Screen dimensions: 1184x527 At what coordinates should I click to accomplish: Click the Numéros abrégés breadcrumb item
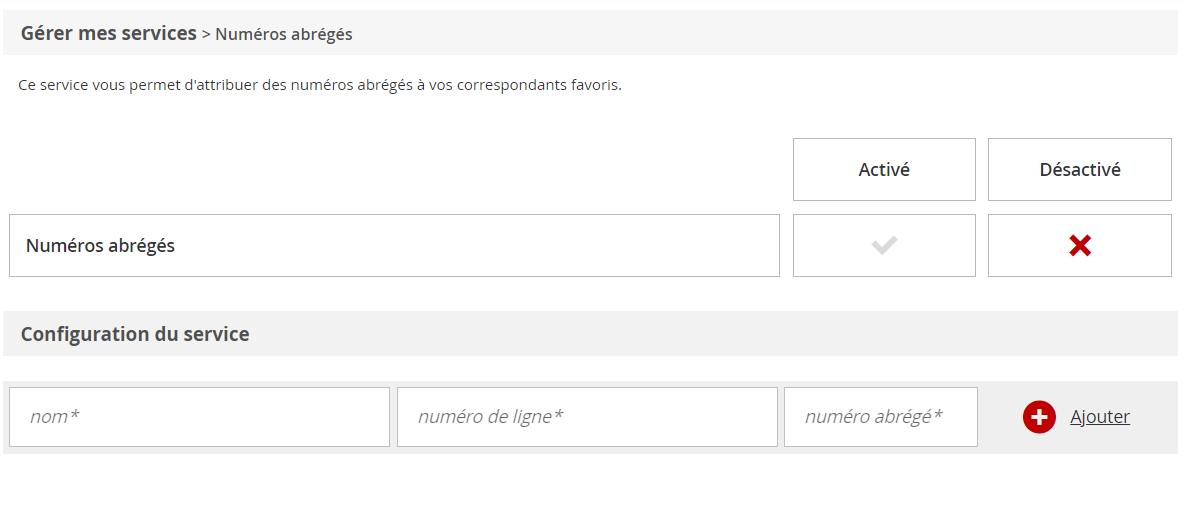coord(284,34)
